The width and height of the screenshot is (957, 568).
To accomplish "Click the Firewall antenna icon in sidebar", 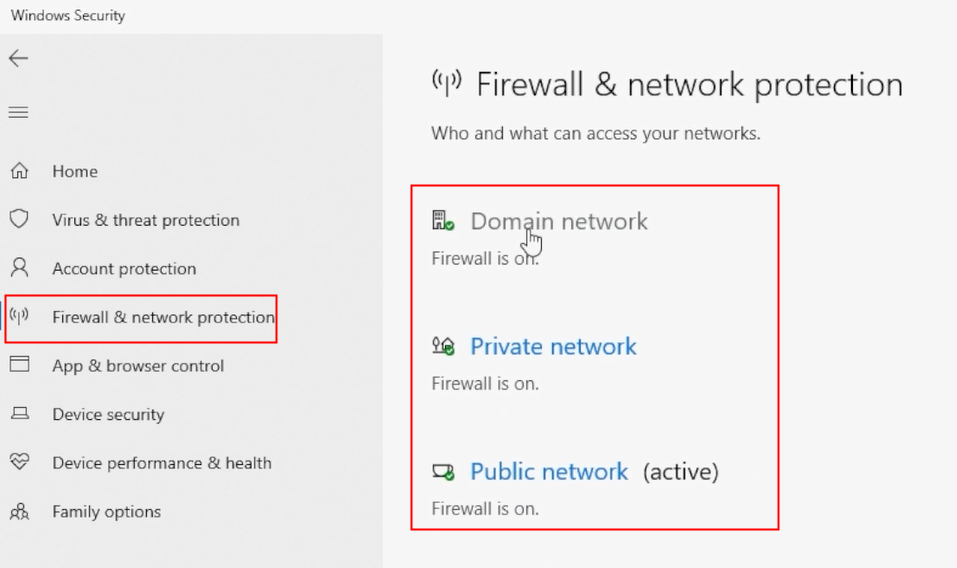I will [20, 316].
